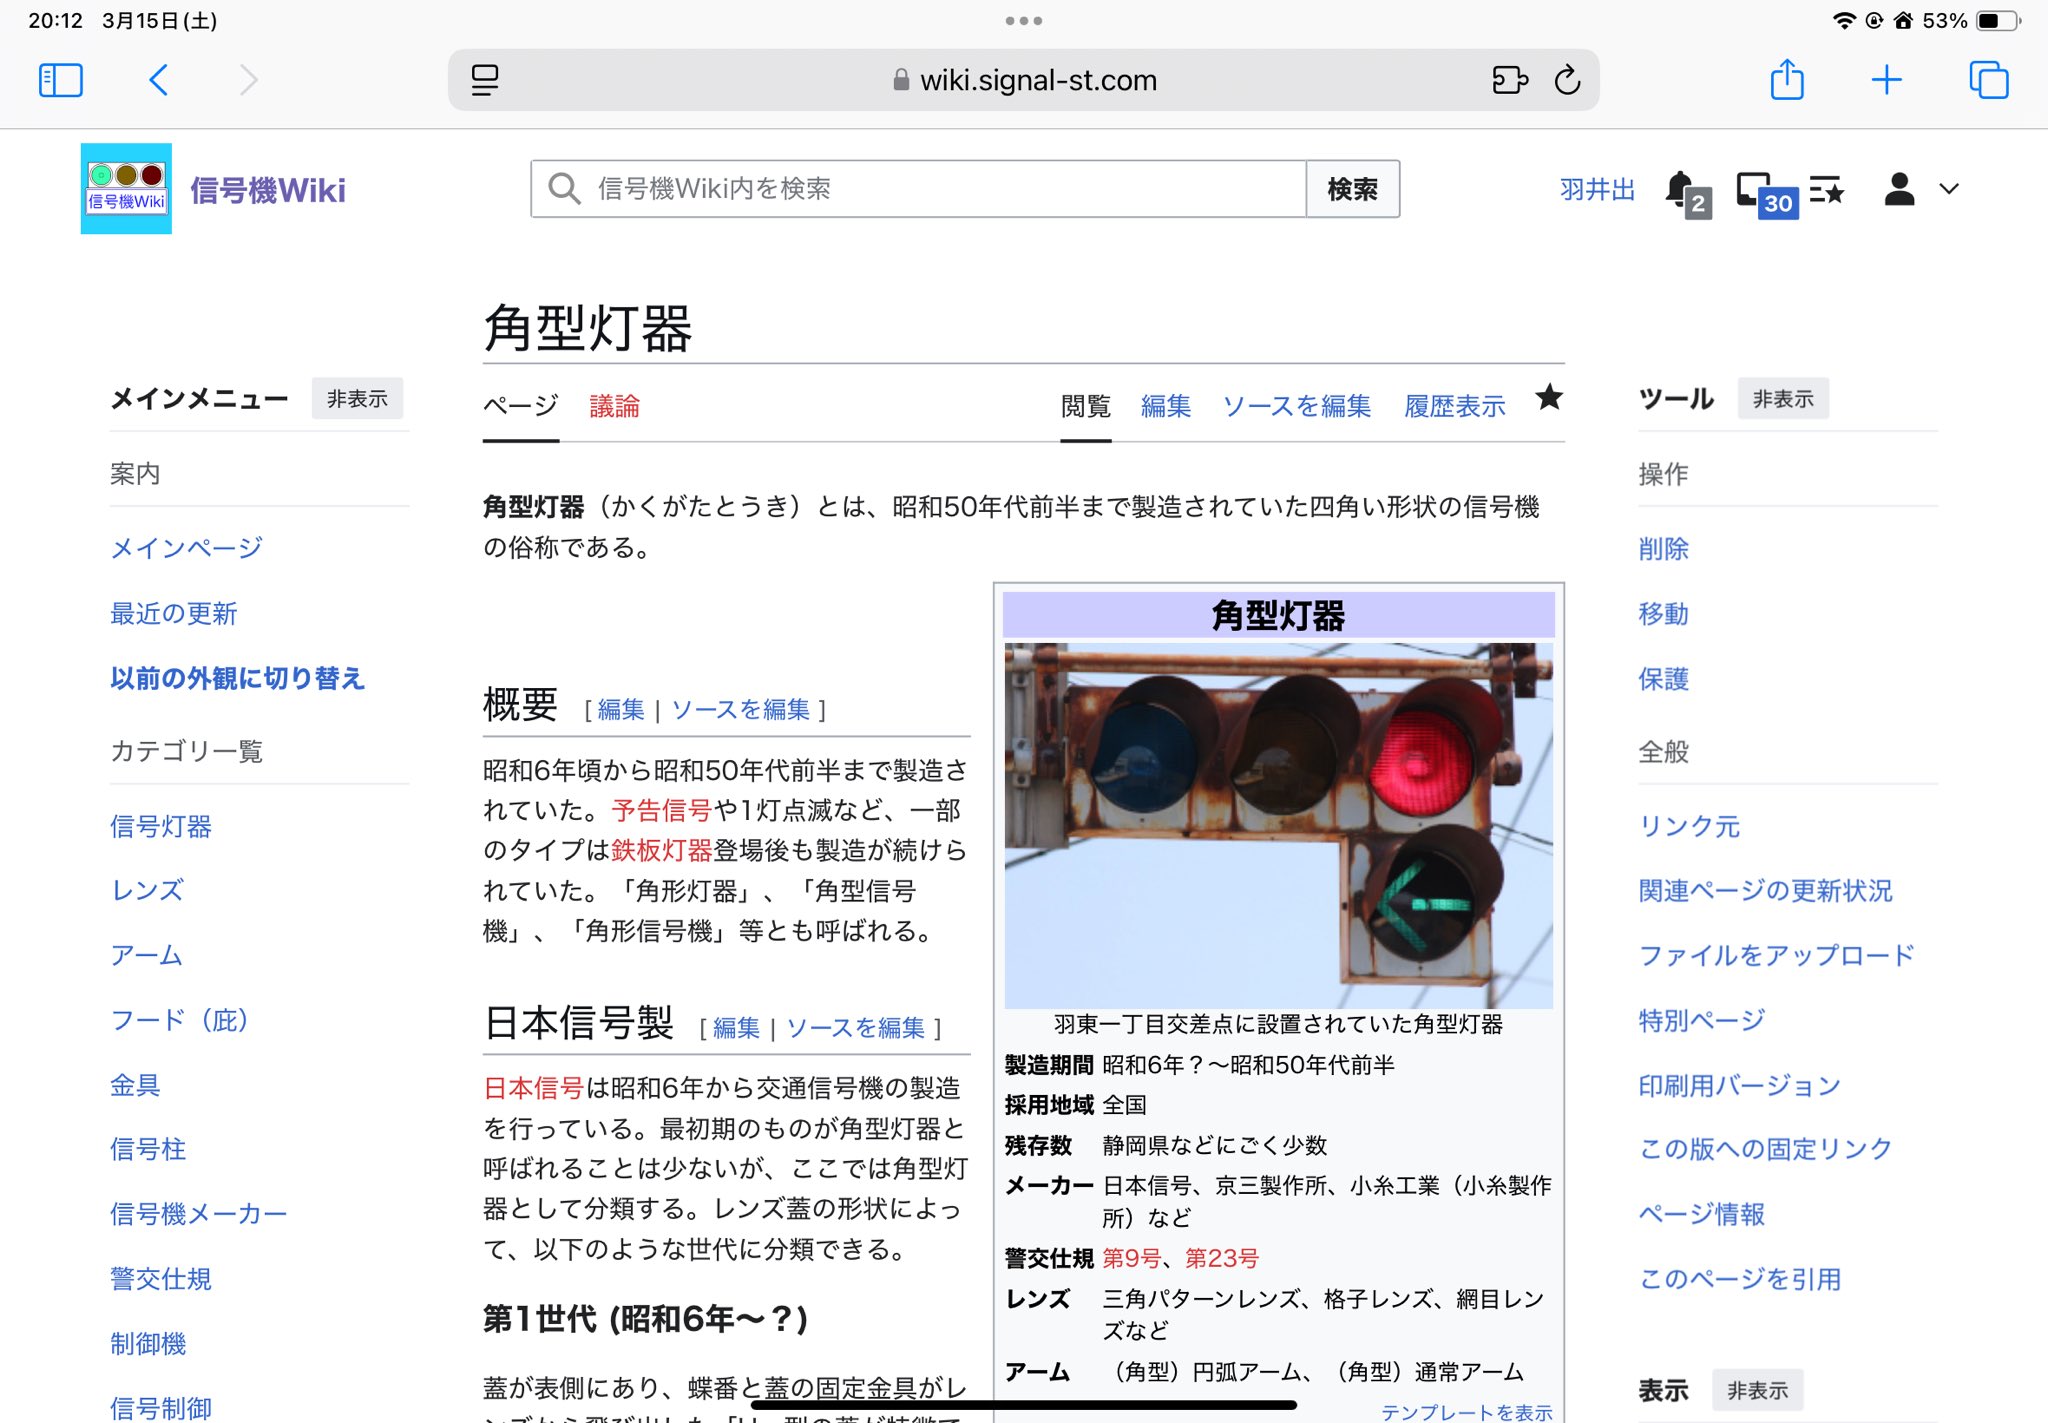Open the 履歴表示 history tab
The width and height of the screenshot is (2048, 1423).
point(1455,406)
